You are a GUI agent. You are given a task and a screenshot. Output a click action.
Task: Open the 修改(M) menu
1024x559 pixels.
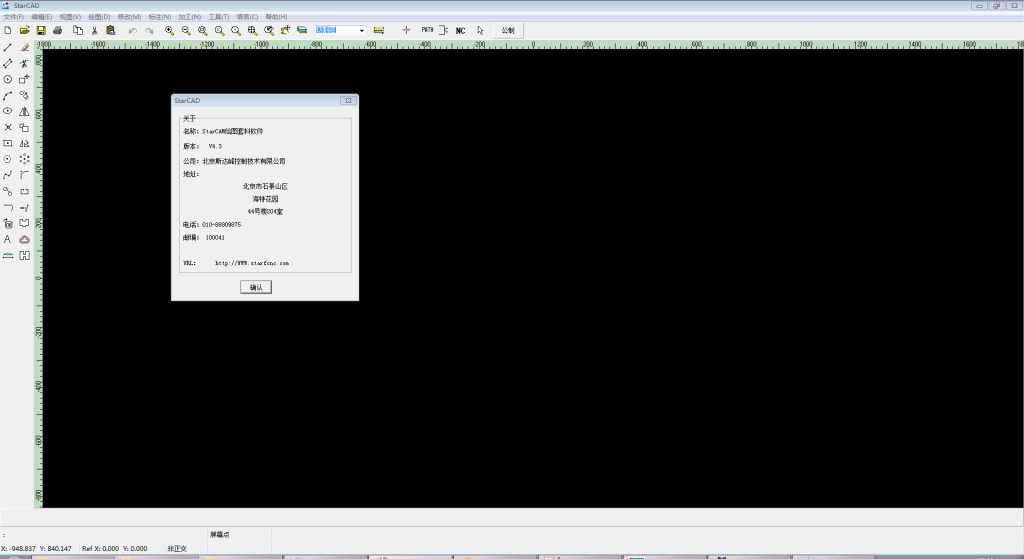129,17
